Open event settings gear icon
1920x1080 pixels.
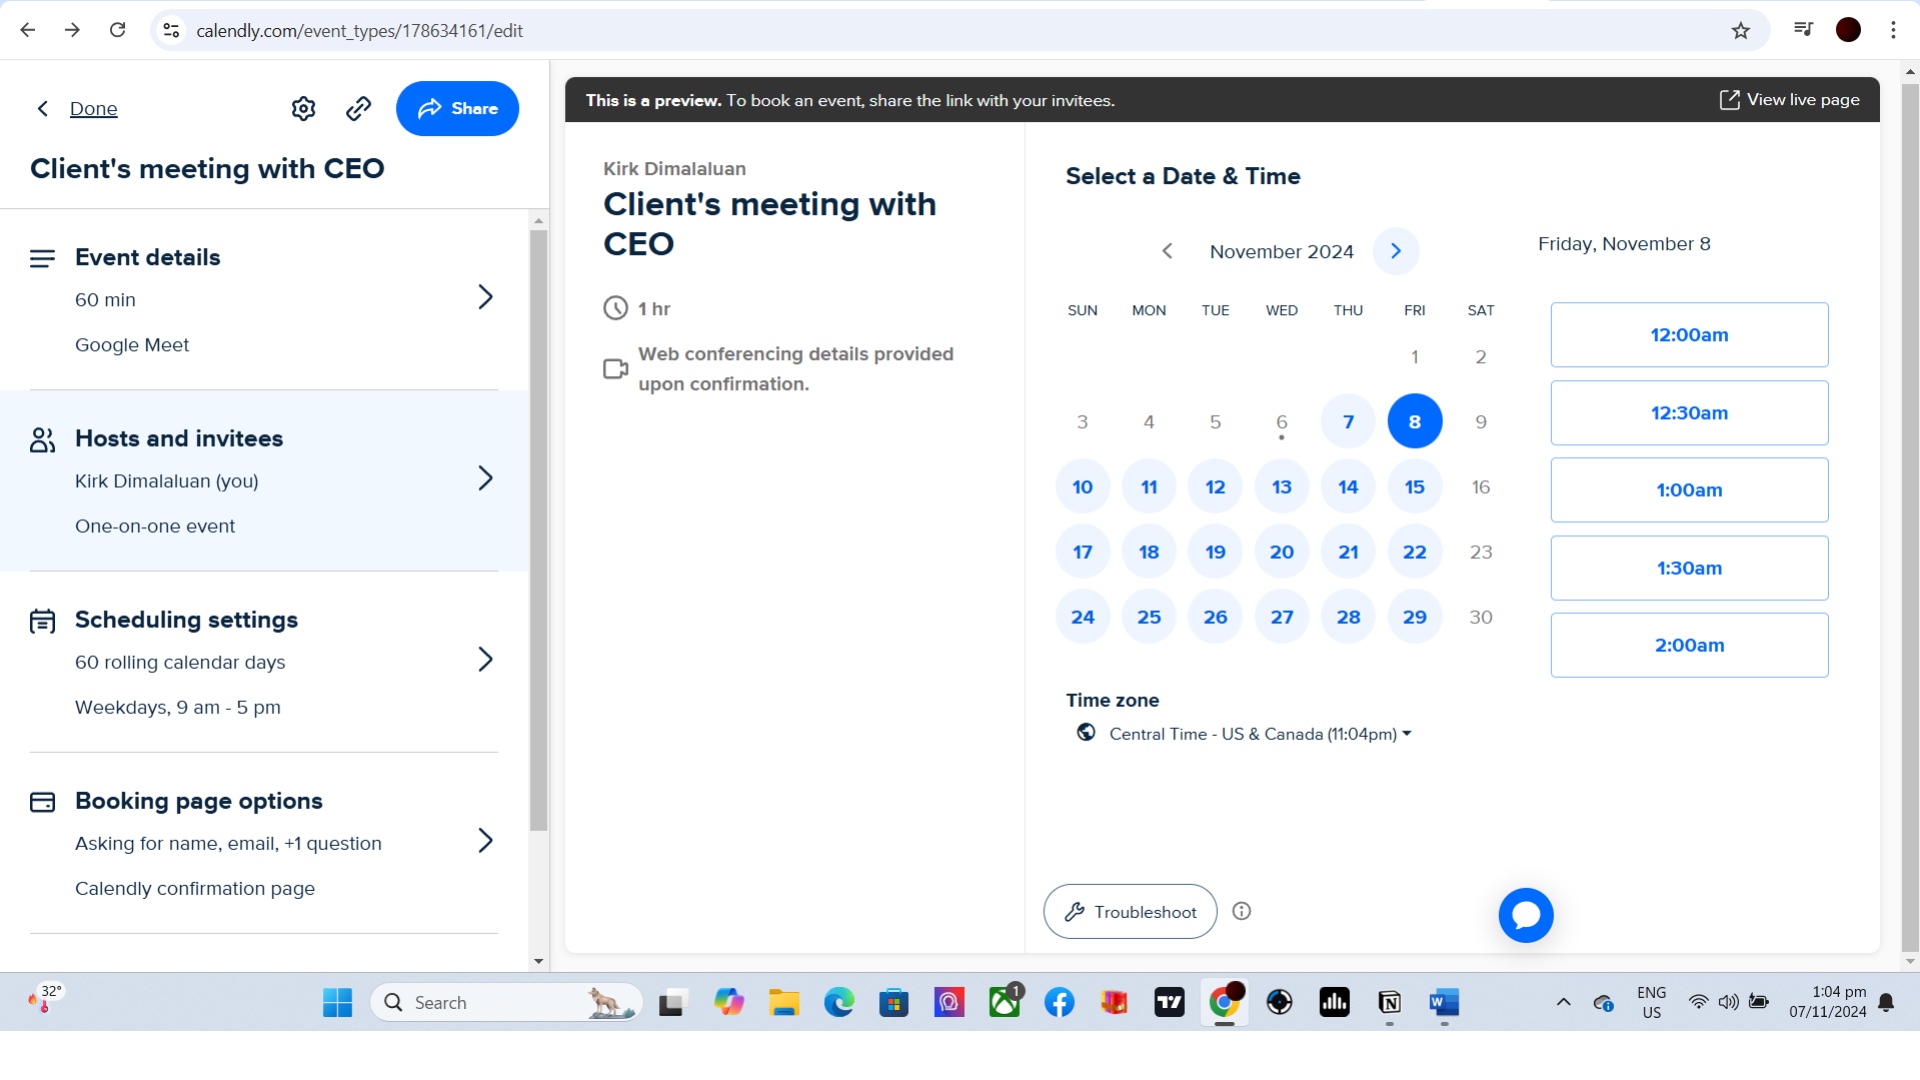[303, 109]
